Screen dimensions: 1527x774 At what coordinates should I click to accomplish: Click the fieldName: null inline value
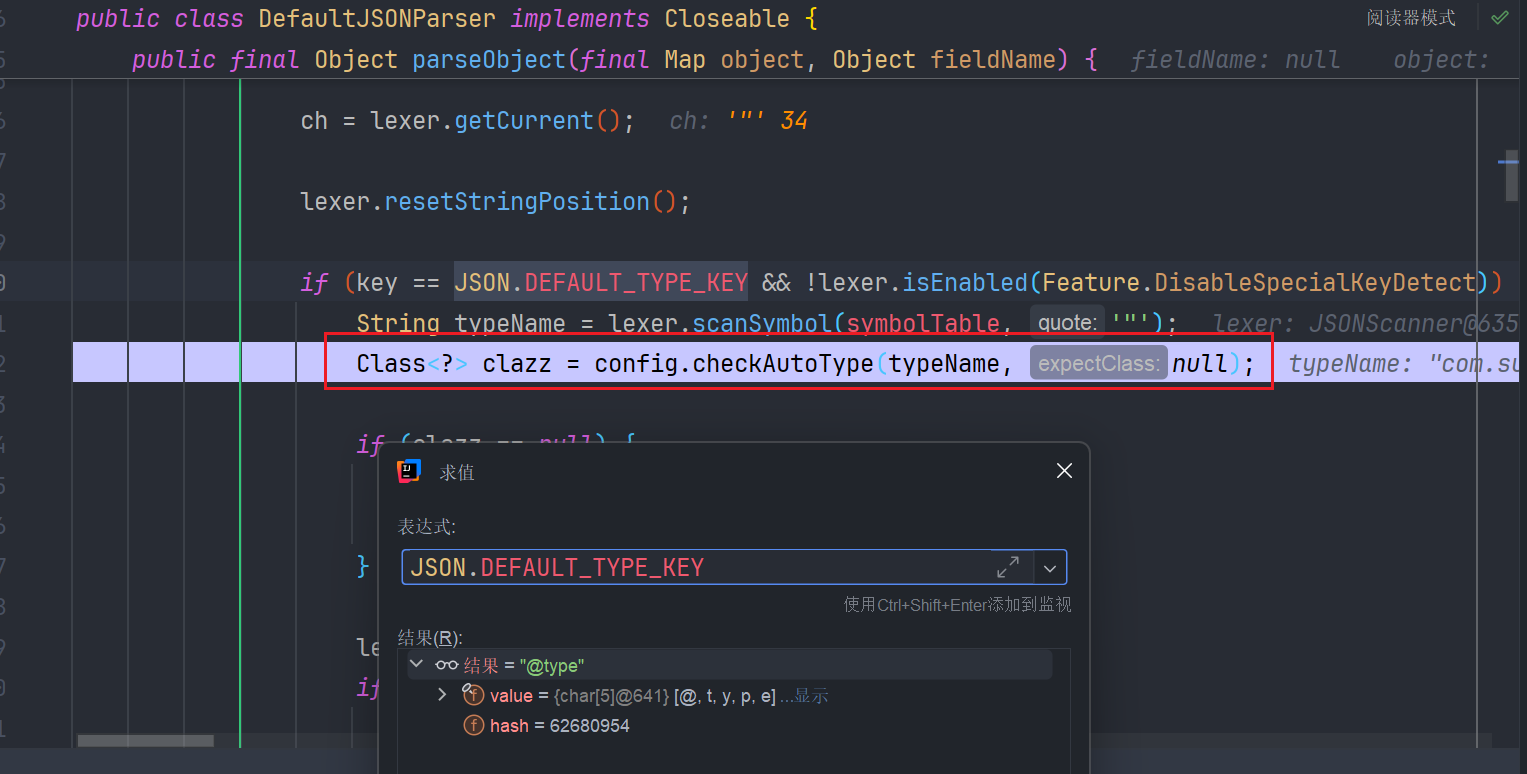(1235, 60)
